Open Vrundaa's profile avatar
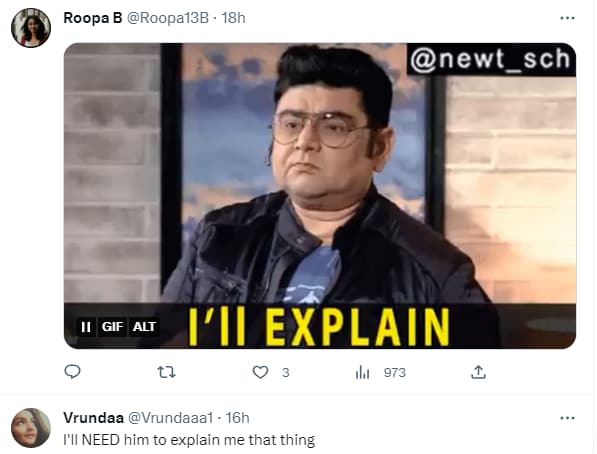Viewport: 597px width, 454px height. (x=31, y=428)
